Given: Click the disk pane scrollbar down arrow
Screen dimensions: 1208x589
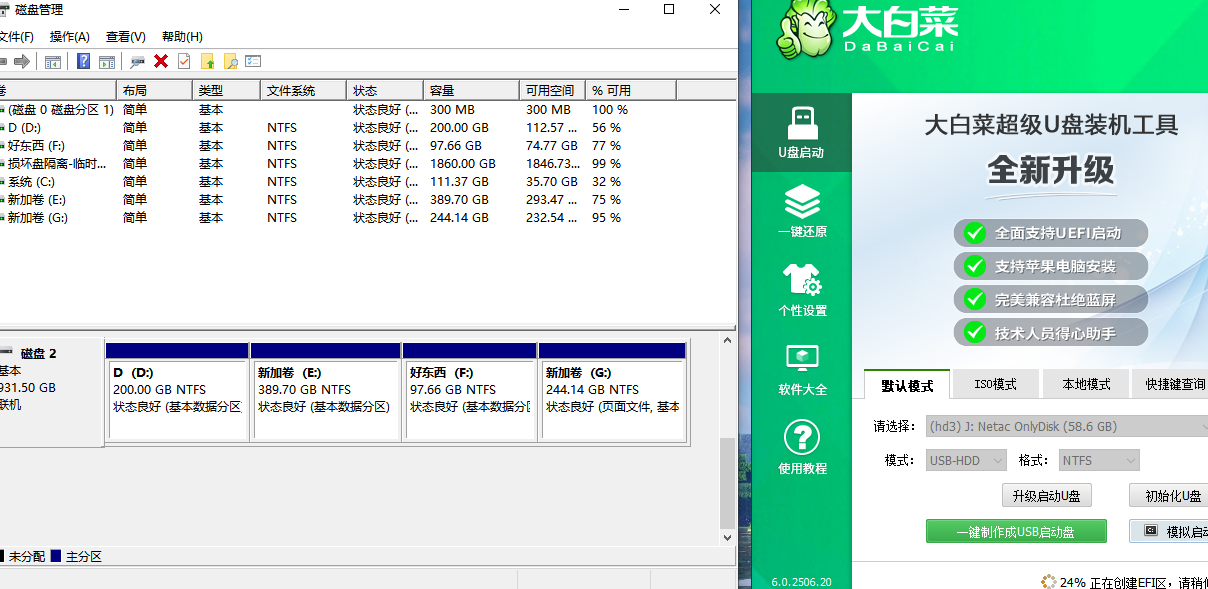Looking at the screenshot, I should click(727, 538).
